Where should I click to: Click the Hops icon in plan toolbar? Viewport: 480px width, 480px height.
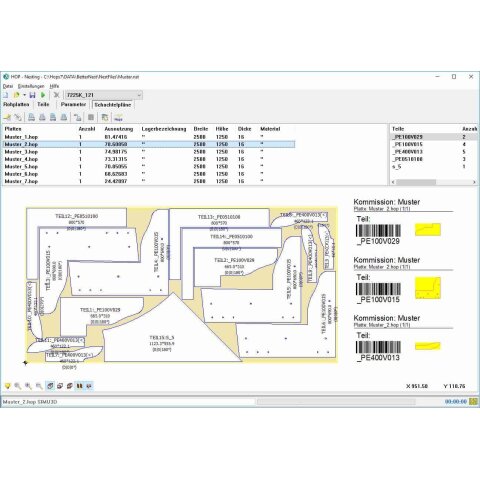point(118,117)
